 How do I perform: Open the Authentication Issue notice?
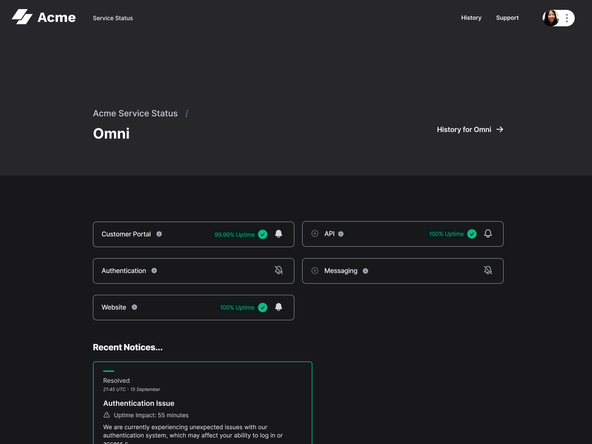coord(139,403)
